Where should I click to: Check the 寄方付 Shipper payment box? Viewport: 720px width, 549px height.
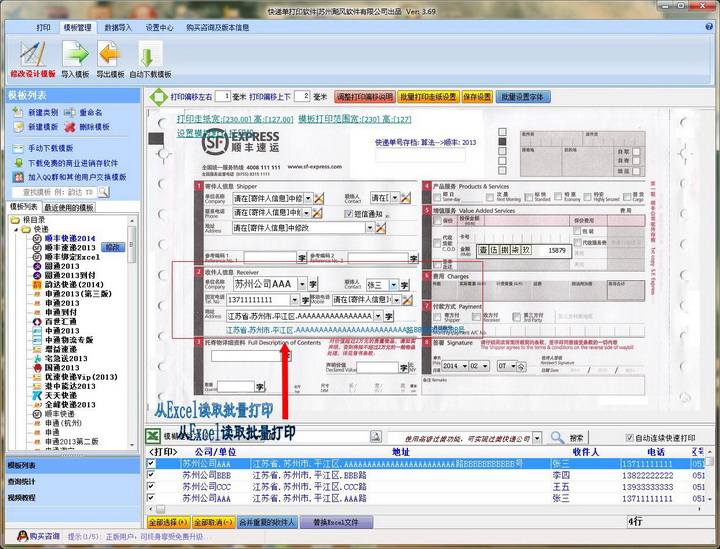(437, 317)
